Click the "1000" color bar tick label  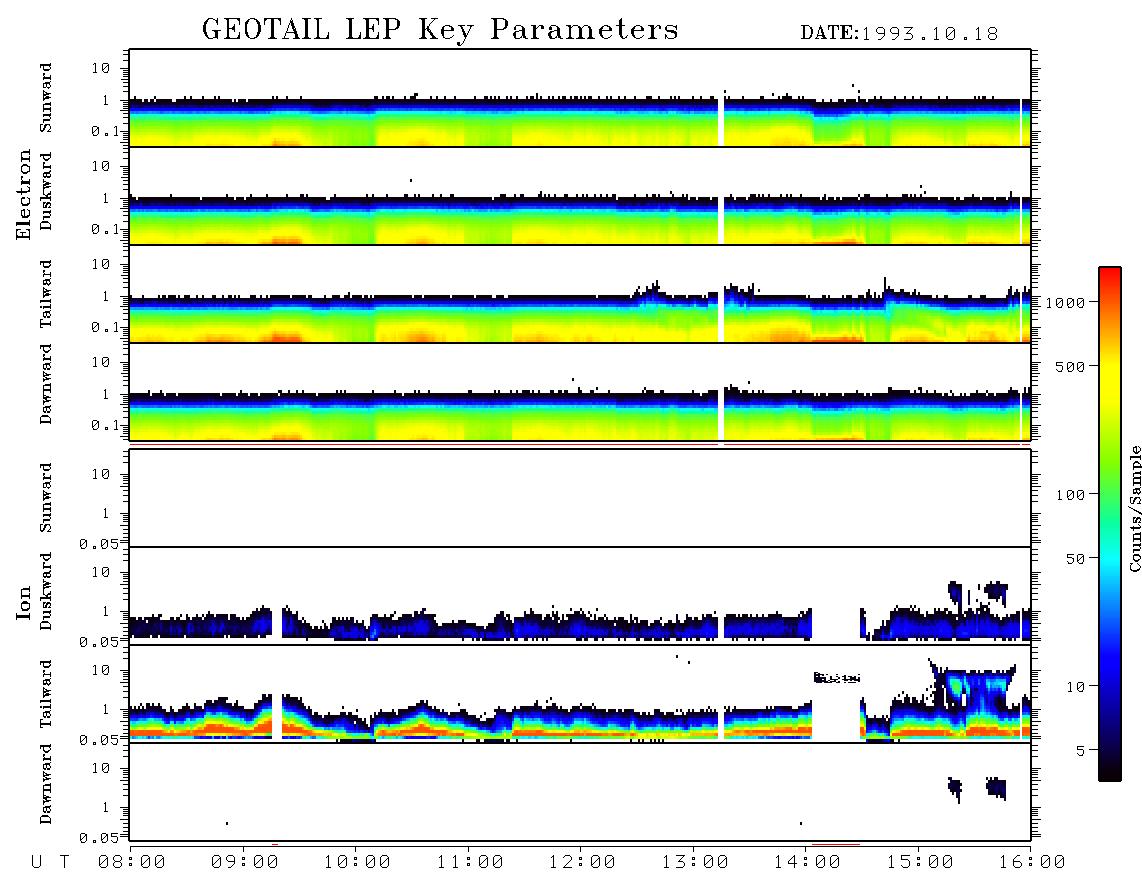(x=1066, y=302)
